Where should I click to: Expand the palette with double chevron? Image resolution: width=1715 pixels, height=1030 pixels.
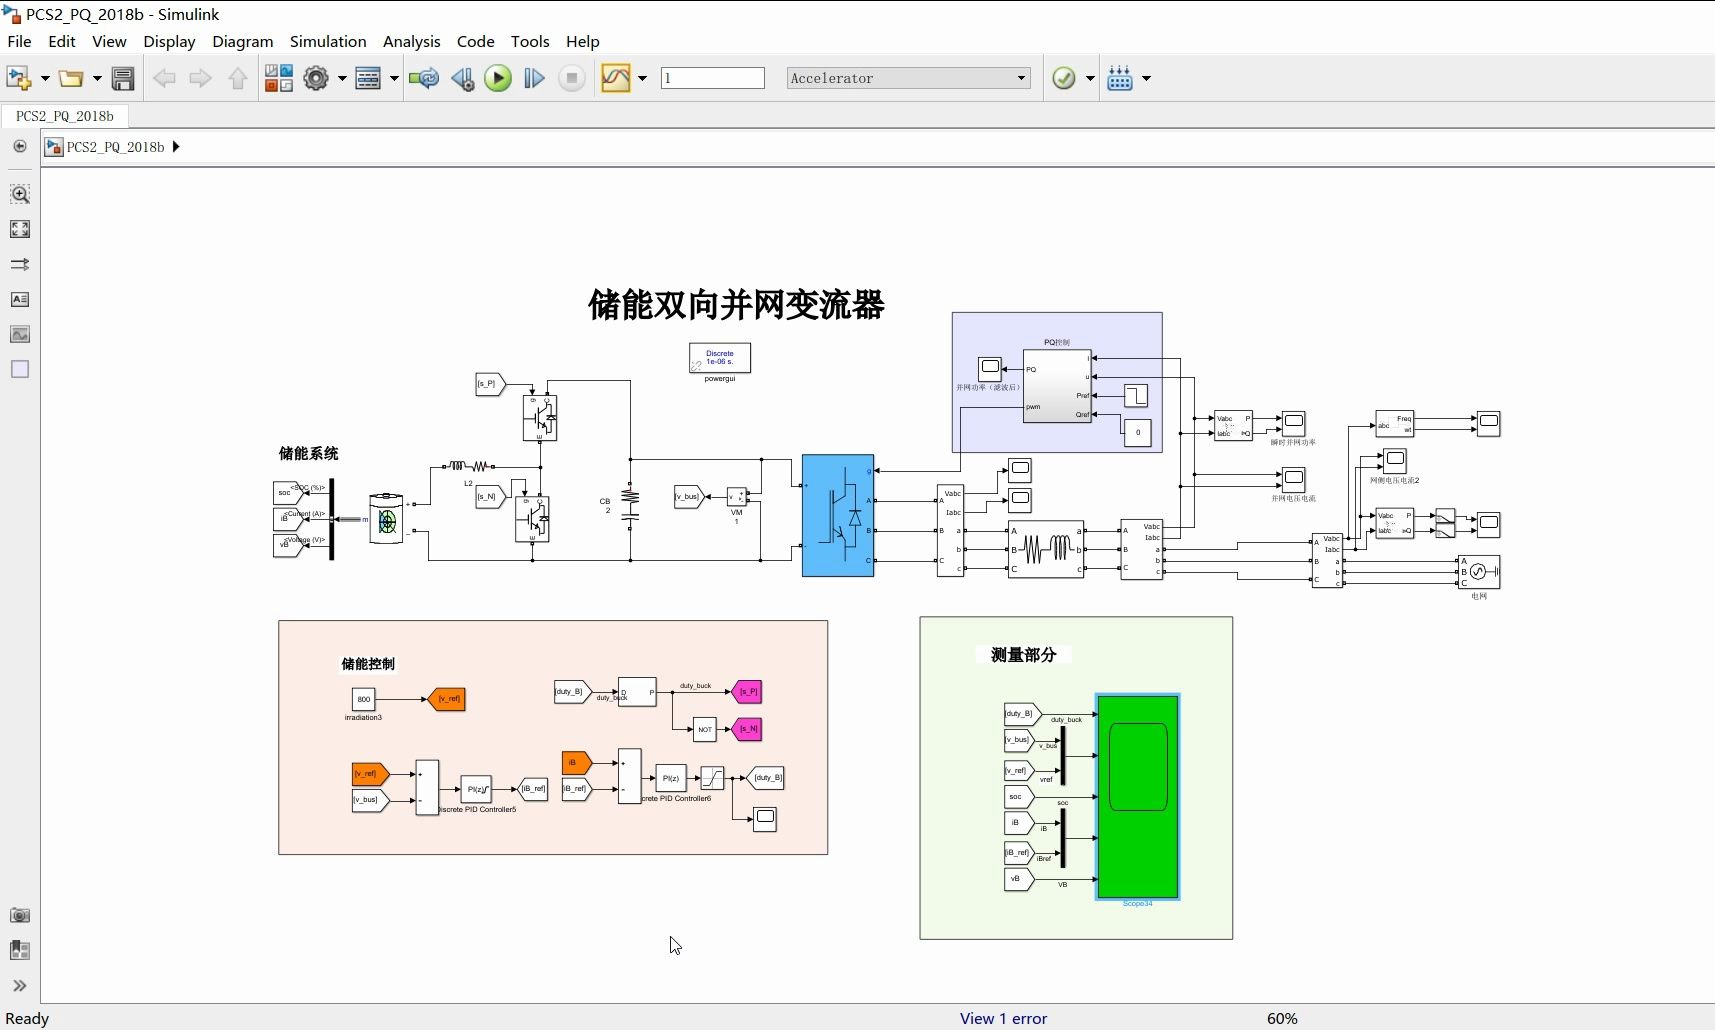tap(19, 986)
